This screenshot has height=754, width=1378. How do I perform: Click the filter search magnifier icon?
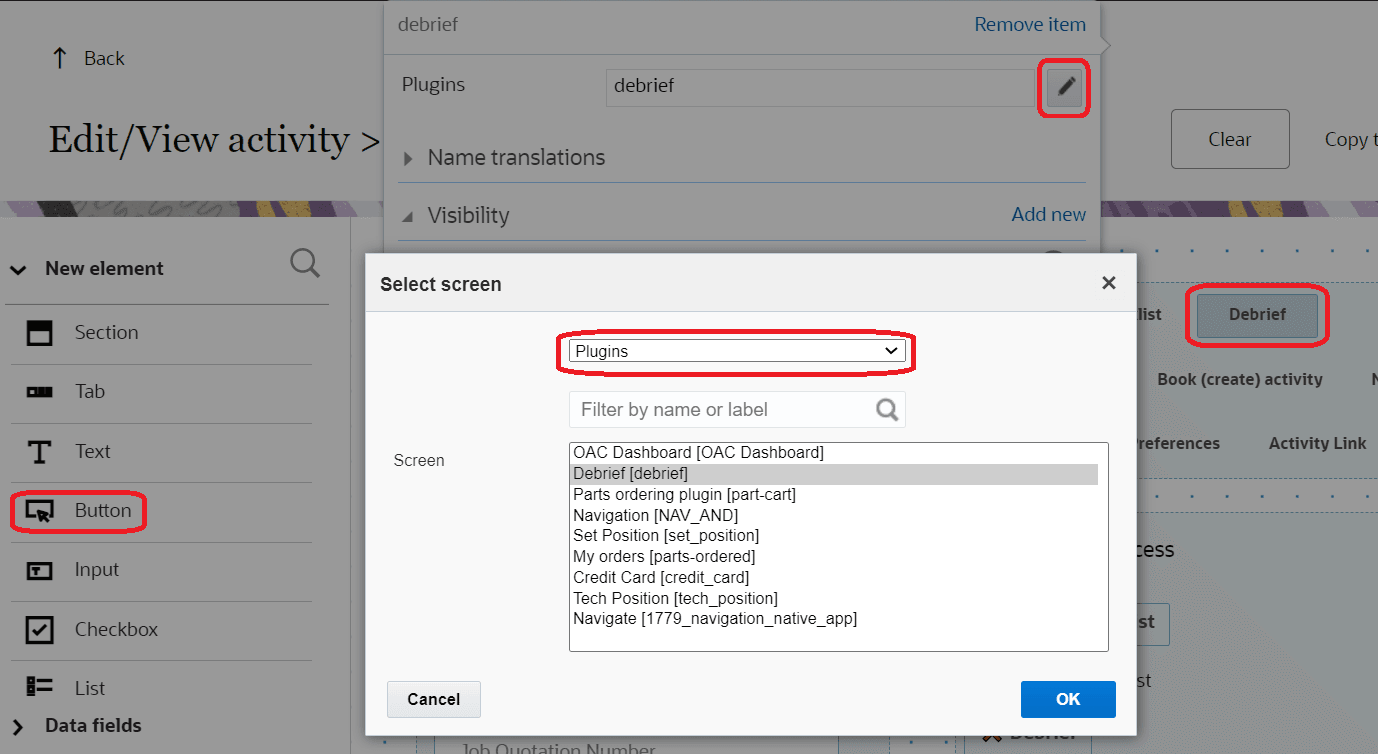coord(887,409)
